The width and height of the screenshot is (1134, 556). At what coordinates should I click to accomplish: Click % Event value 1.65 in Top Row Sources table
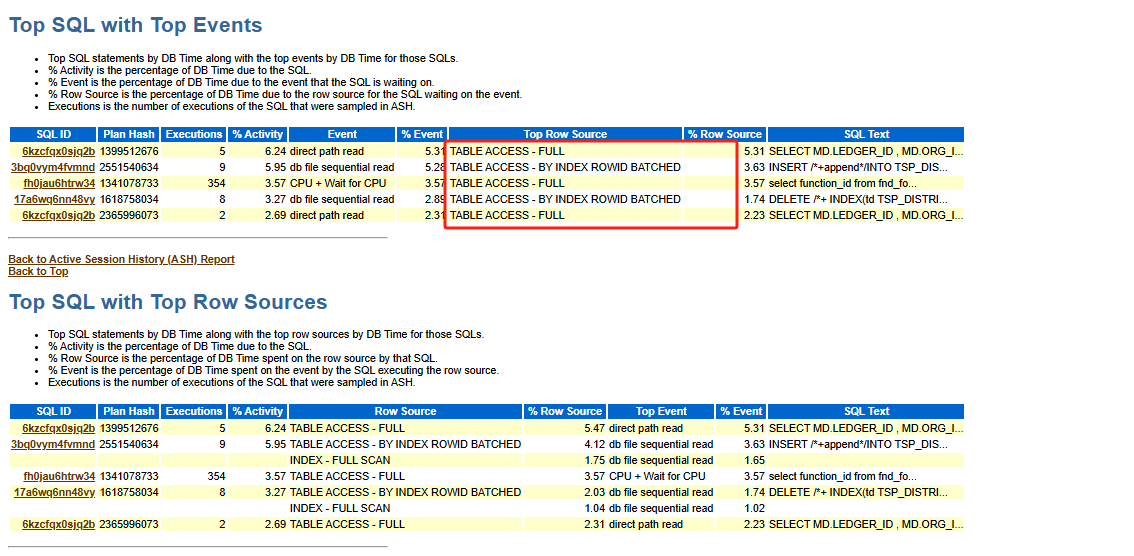pos(754,460)
